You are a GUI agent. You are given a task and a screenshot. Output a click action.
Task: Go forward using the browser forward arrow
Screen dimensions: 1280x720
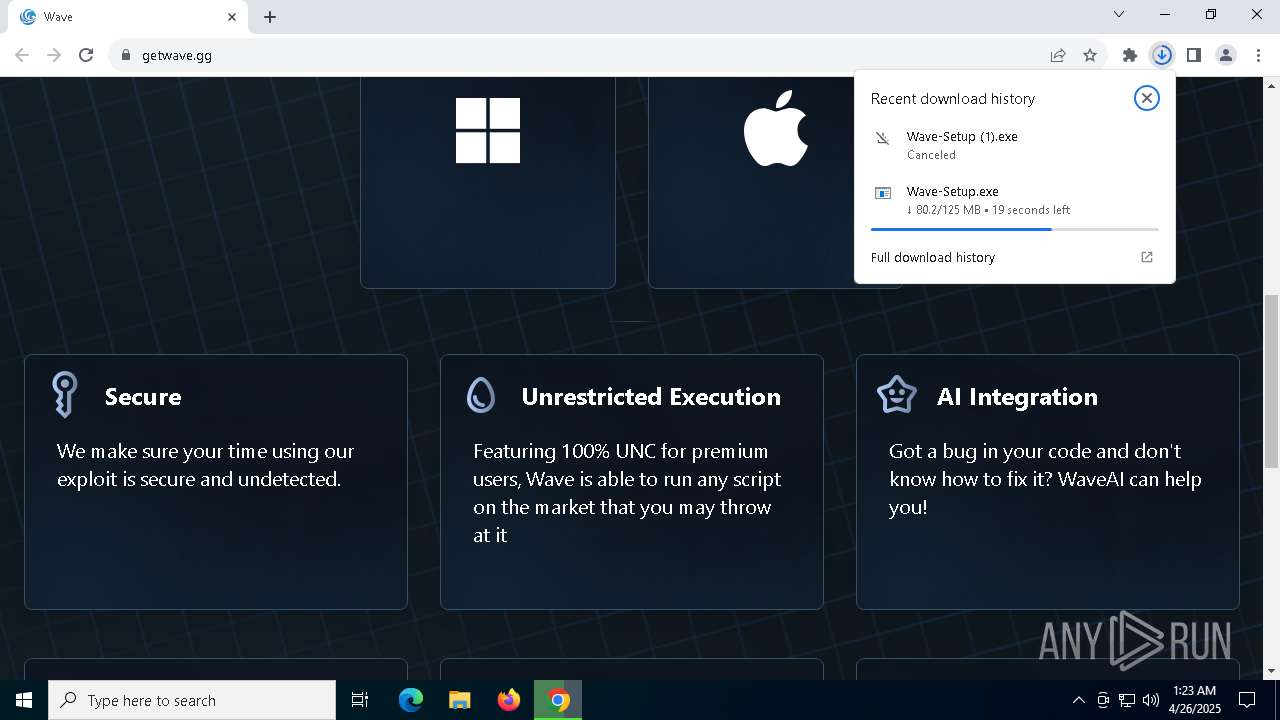coord(54,55)
